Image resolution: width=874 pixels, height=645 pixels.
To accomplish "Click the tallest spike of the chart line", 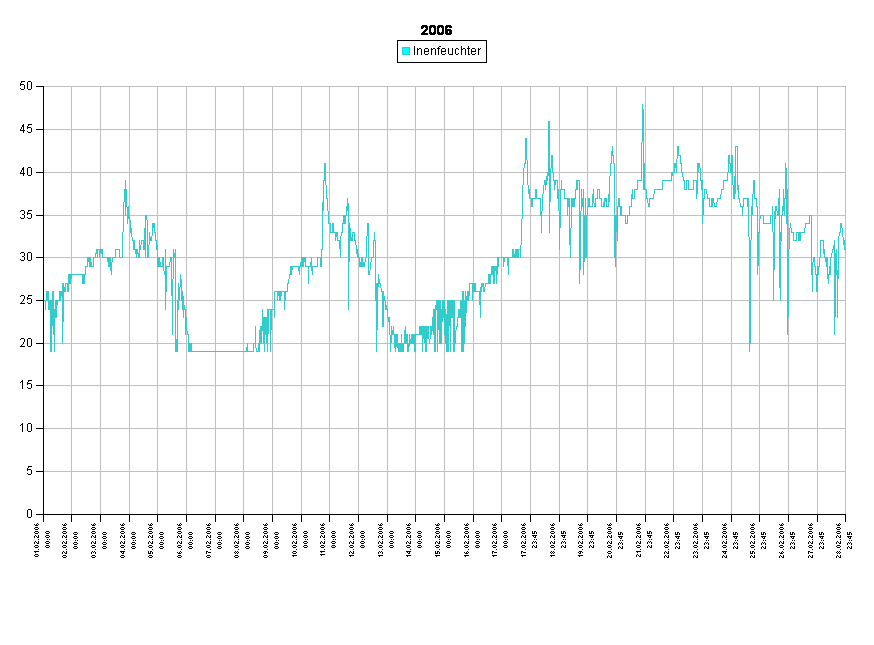I will pos(643,106).
